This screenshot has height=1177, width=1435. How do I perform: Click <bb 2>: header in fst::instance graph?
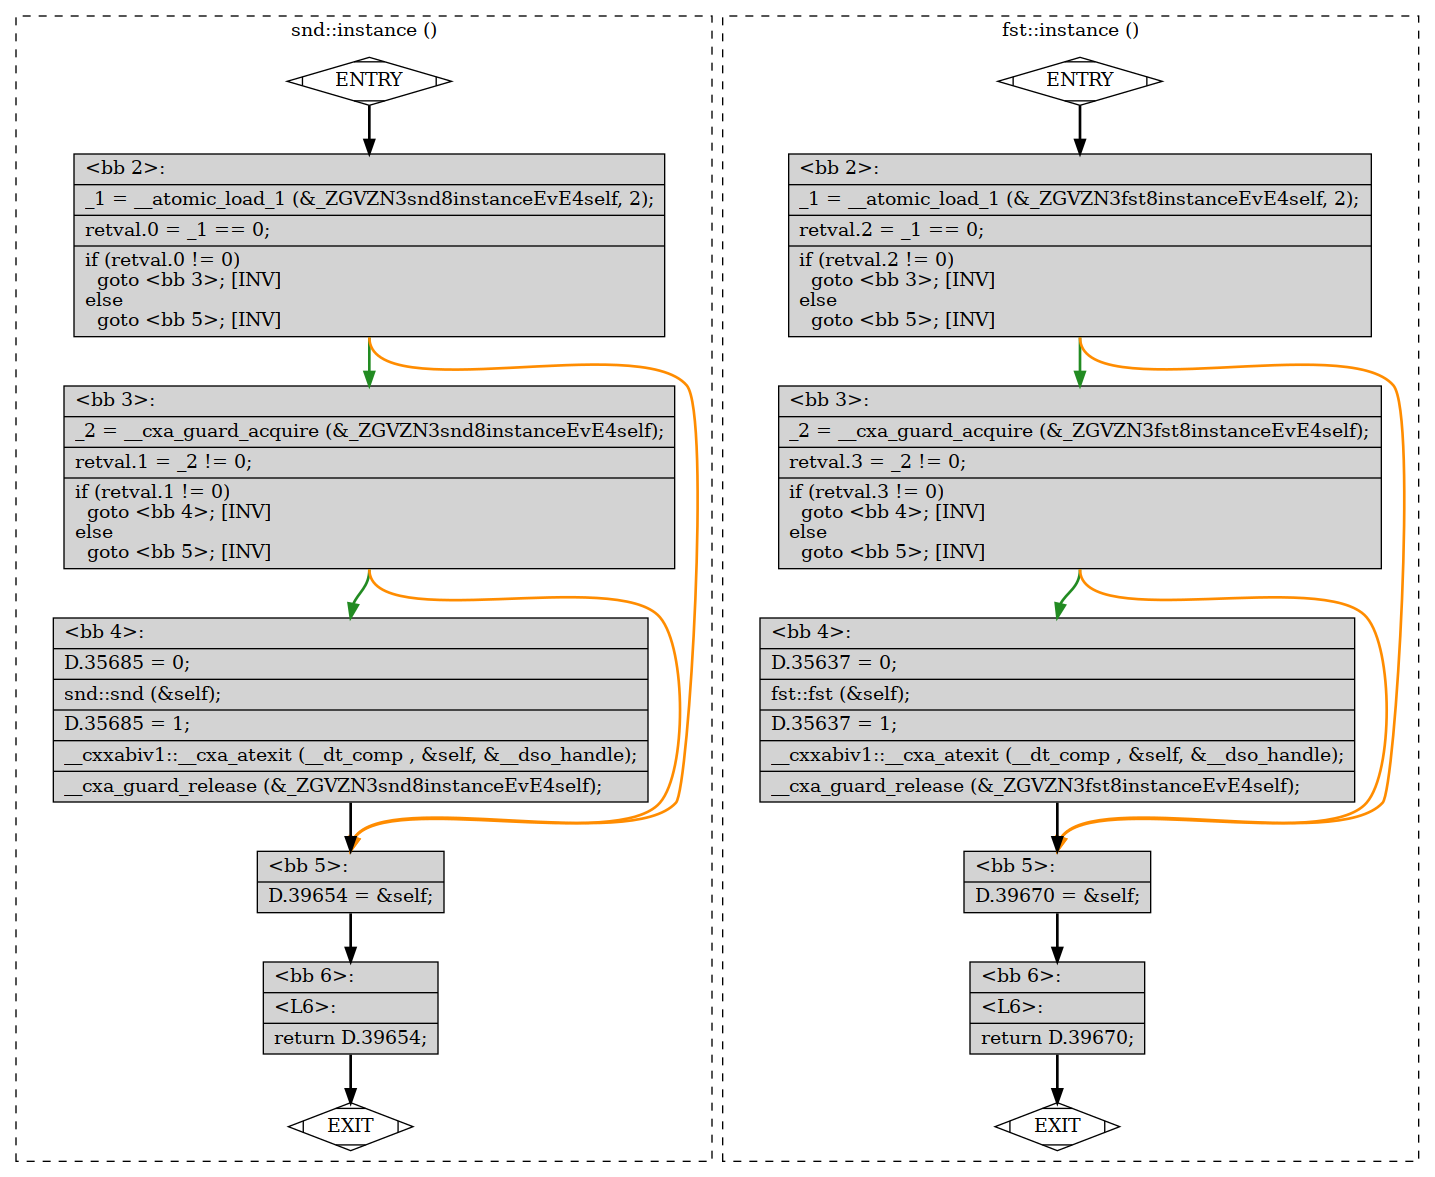pyautogui.click(x=1080, y=169)
